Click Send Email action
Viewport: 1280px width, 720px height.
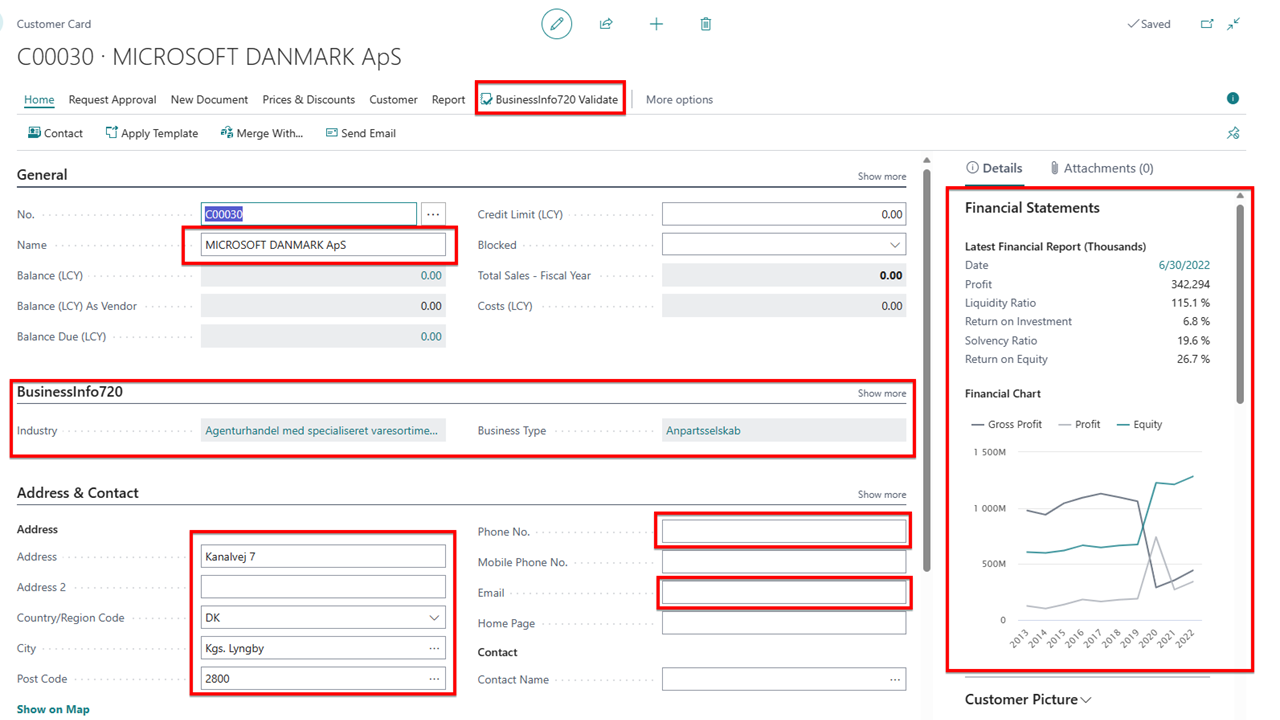point(361,133)
